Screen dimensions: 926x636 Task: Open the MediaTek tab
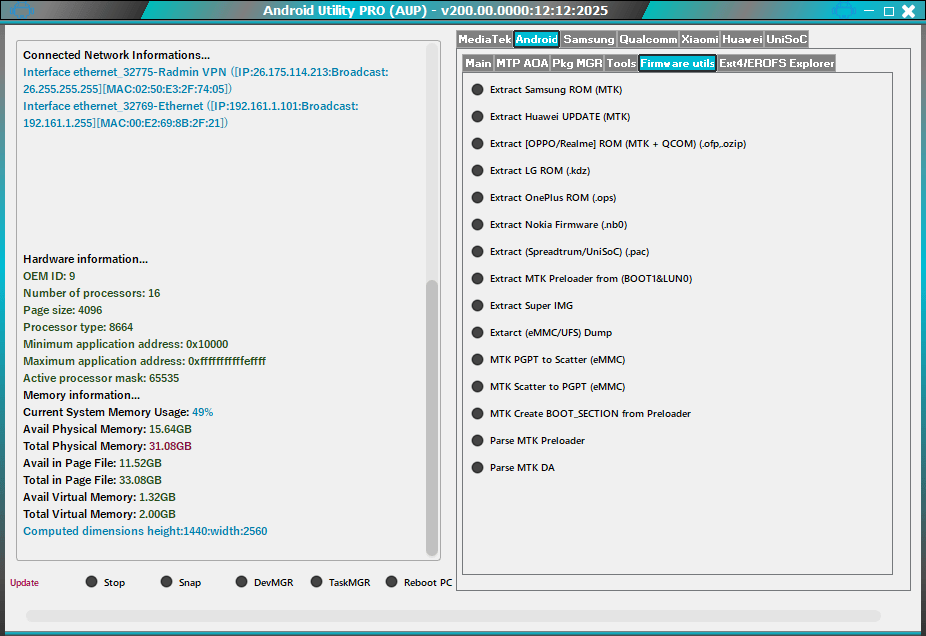click(x=485, y=39)
